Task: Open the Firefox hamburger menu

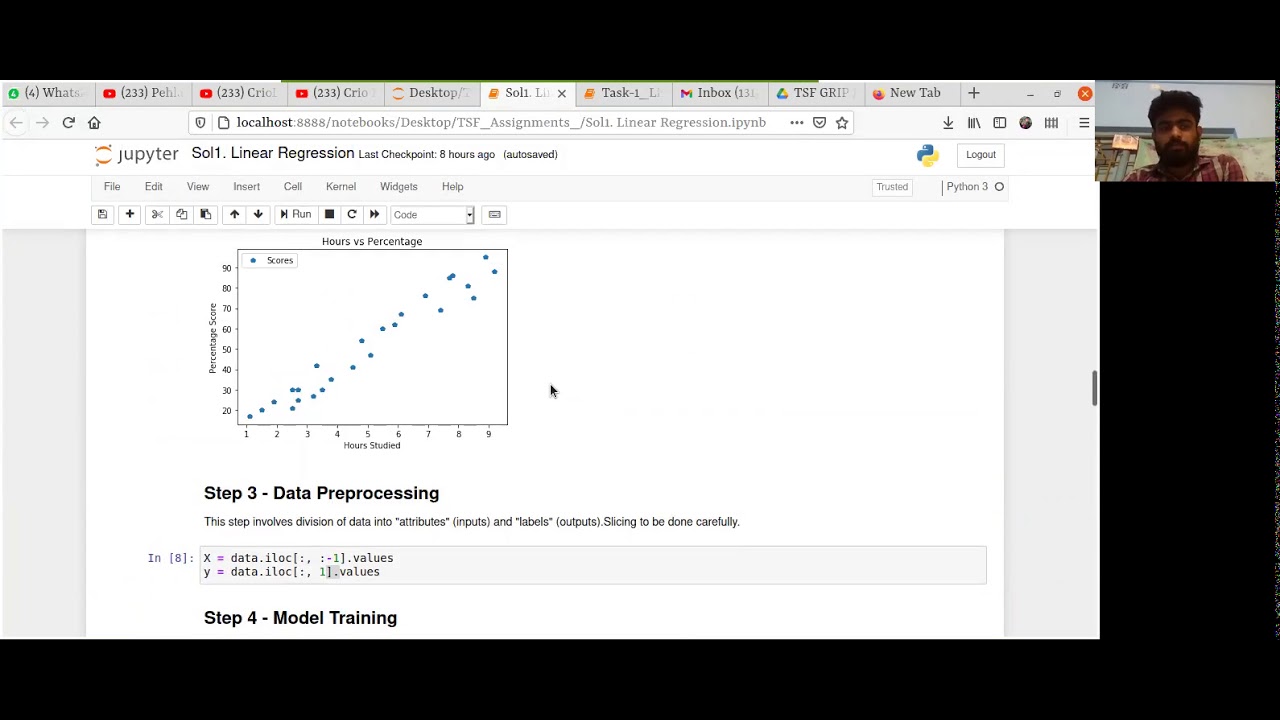Action: point(1084,122)
